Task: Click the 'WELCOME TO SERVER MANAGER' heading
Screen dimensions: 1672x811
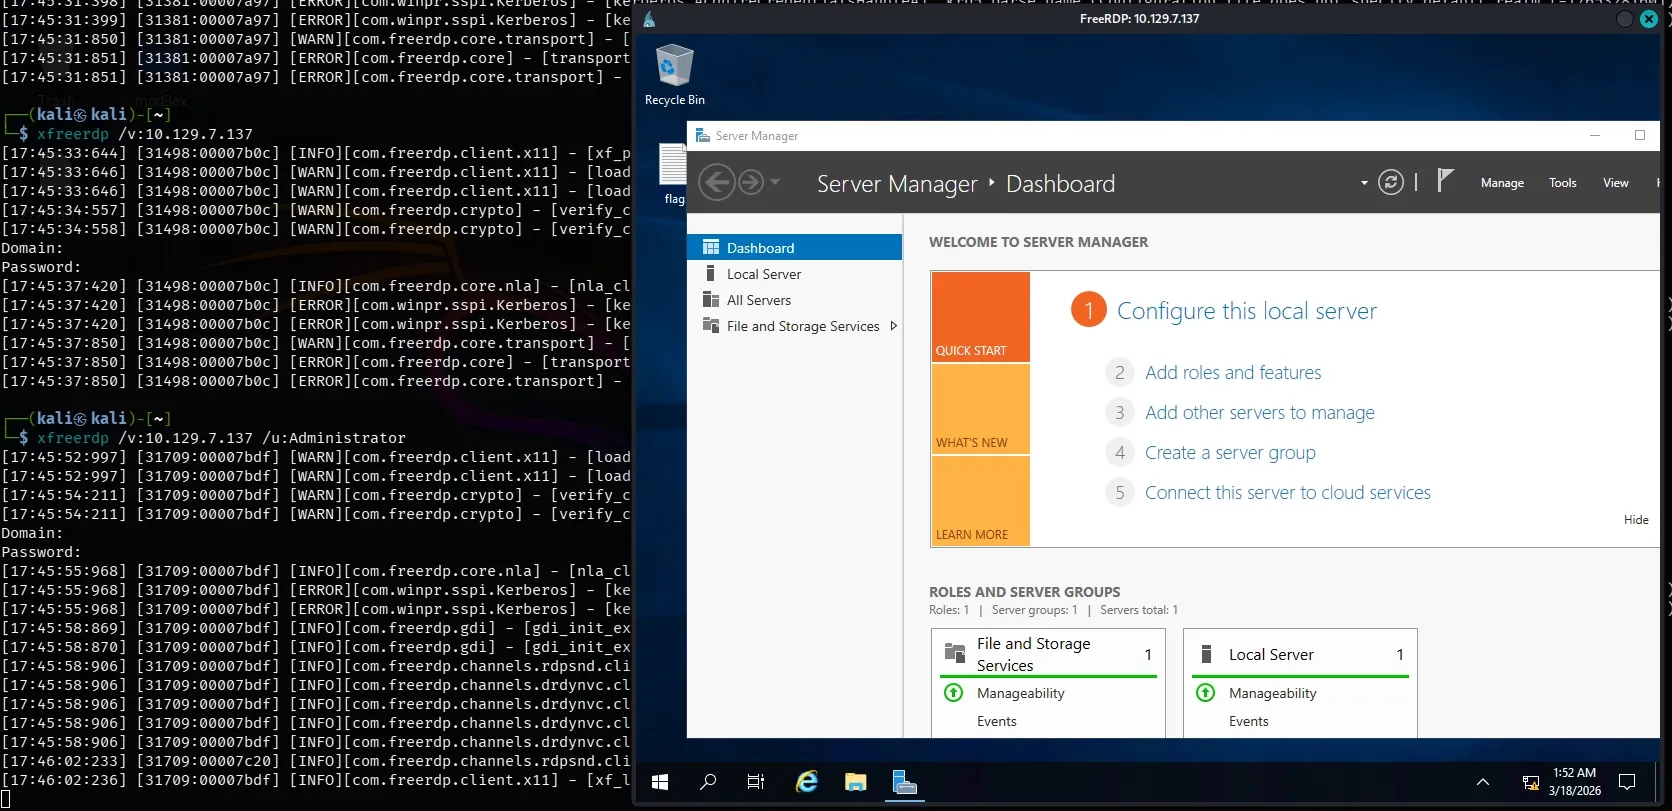Action: 1038,242
